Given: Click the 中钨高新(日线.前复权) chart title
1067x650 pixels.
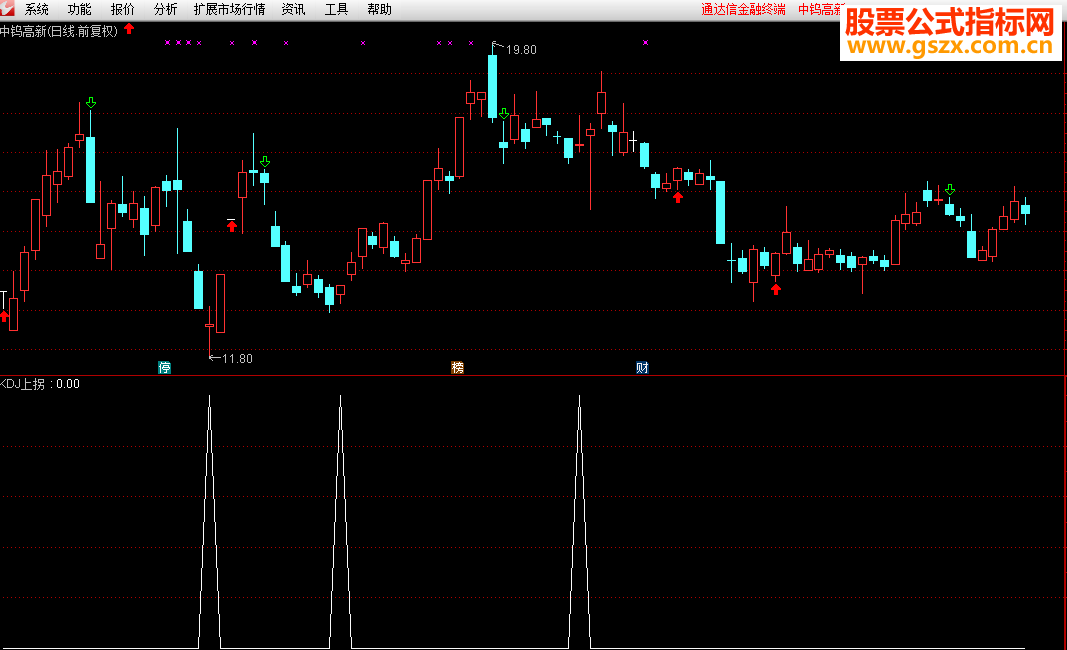Looking at the screenshot, I should pyautogui.click(x=59, y=31).
